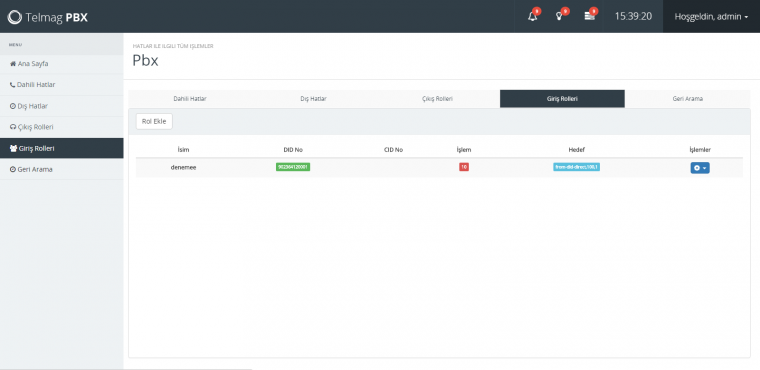Open the Hoşgeldin, admin user menu

click(x=711, y=16)
